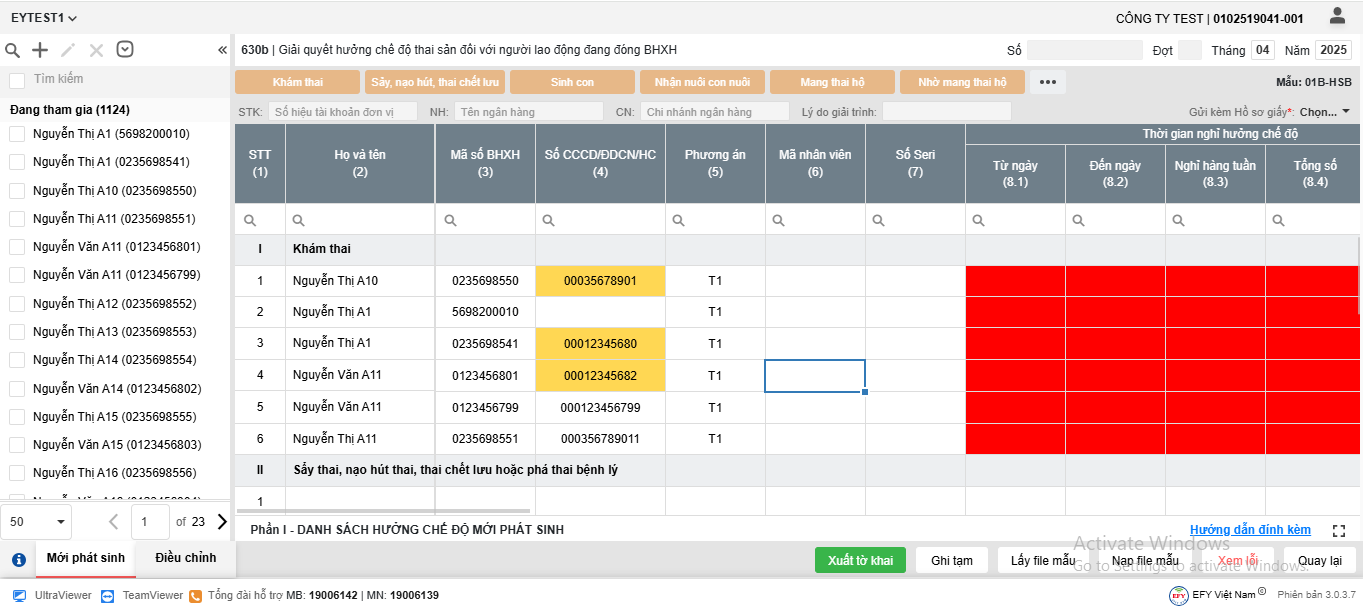The height and width of the screenshot is (607, 1363).
Task: Check the box for Nguyễn Thị A10 (0235698550)
Action: pyautogui.click(x=17, y=190)
